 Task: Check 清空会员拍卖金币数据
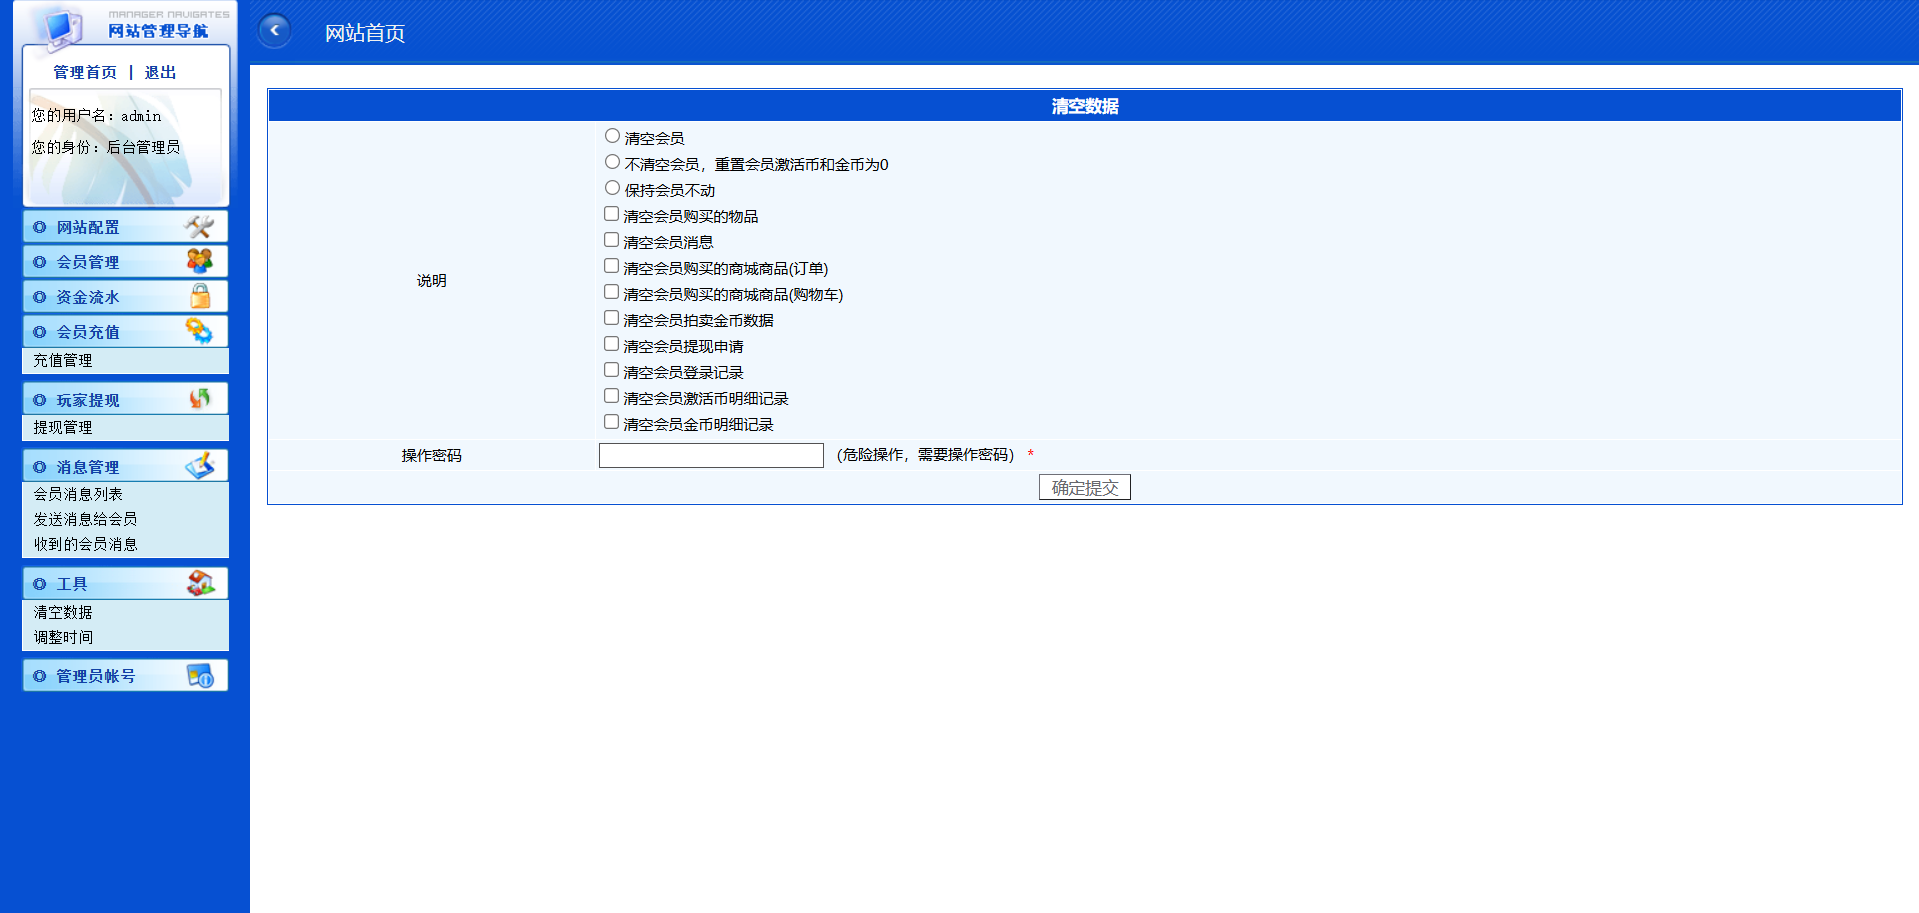point(611,318)
